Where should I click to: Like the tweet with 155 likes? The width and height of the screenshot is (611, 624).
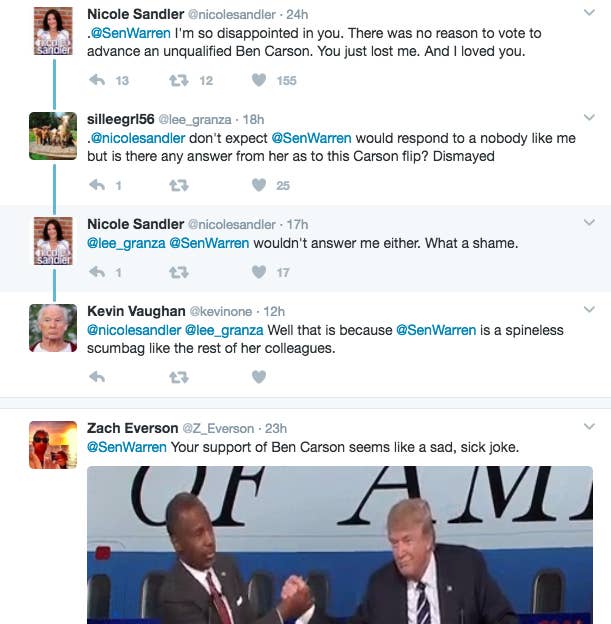point(259,80)
